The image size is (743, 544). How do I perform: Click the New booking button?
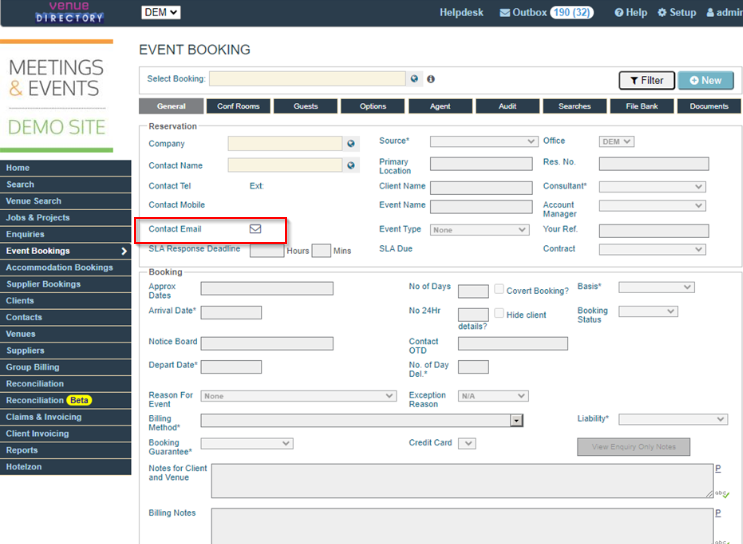click(706, 81)
